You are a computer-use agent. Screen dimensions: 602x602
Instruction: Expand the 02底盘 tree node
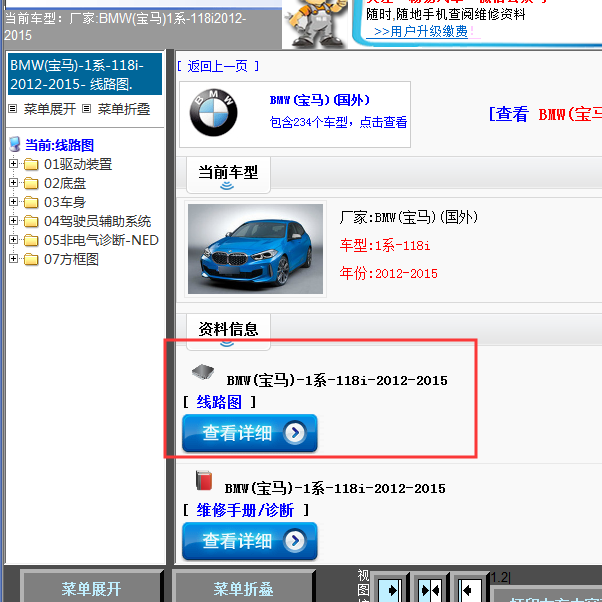pyautogui.click(x=13, y=183)
